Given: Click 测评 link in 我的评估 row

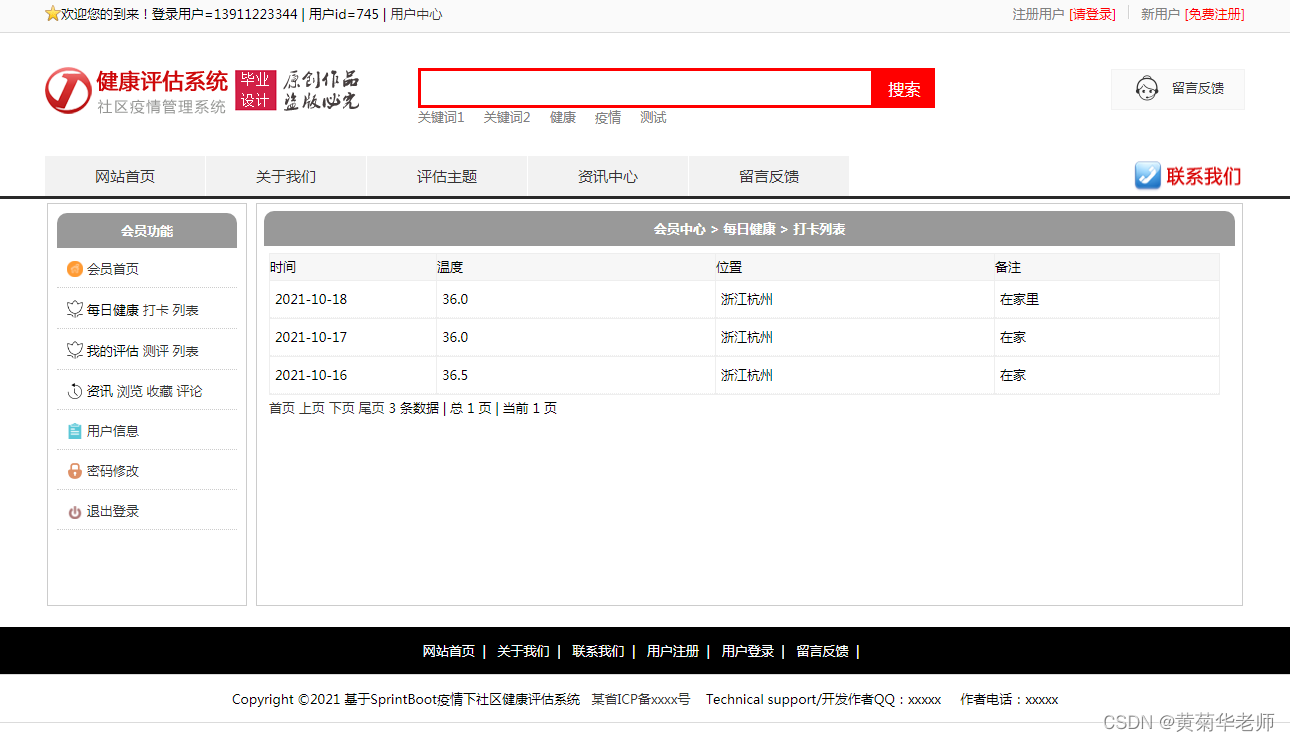Looking at the screenshot, I should coord(156,351).
